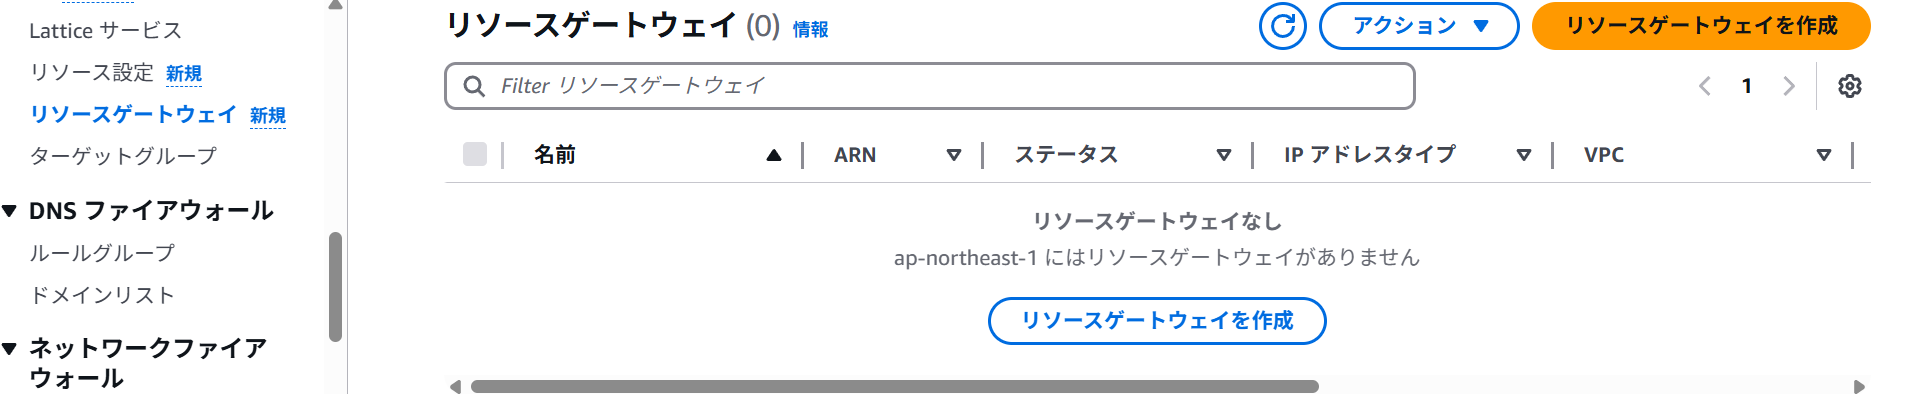Open the 情報 link beside title
This screenshot has height=394, width=1905.
[x=810, y=30]
